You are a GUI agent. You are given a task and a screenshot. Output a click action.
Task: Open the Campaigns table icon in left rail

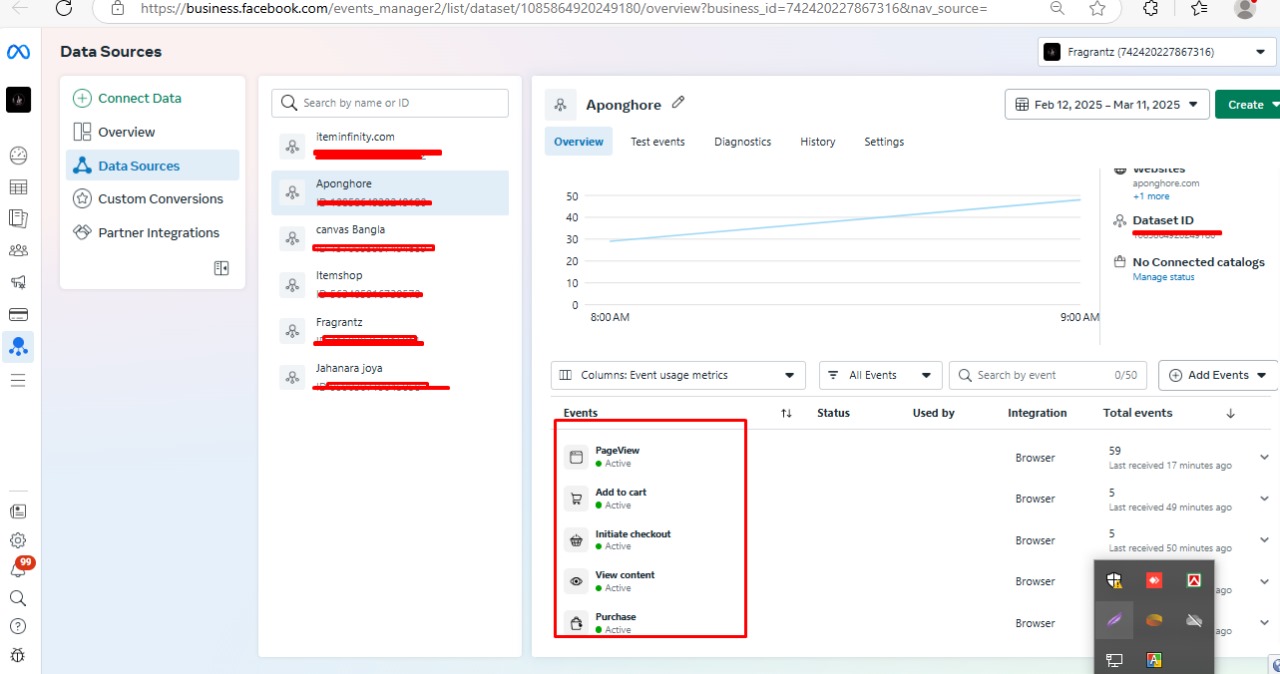(x=18, y=187)
